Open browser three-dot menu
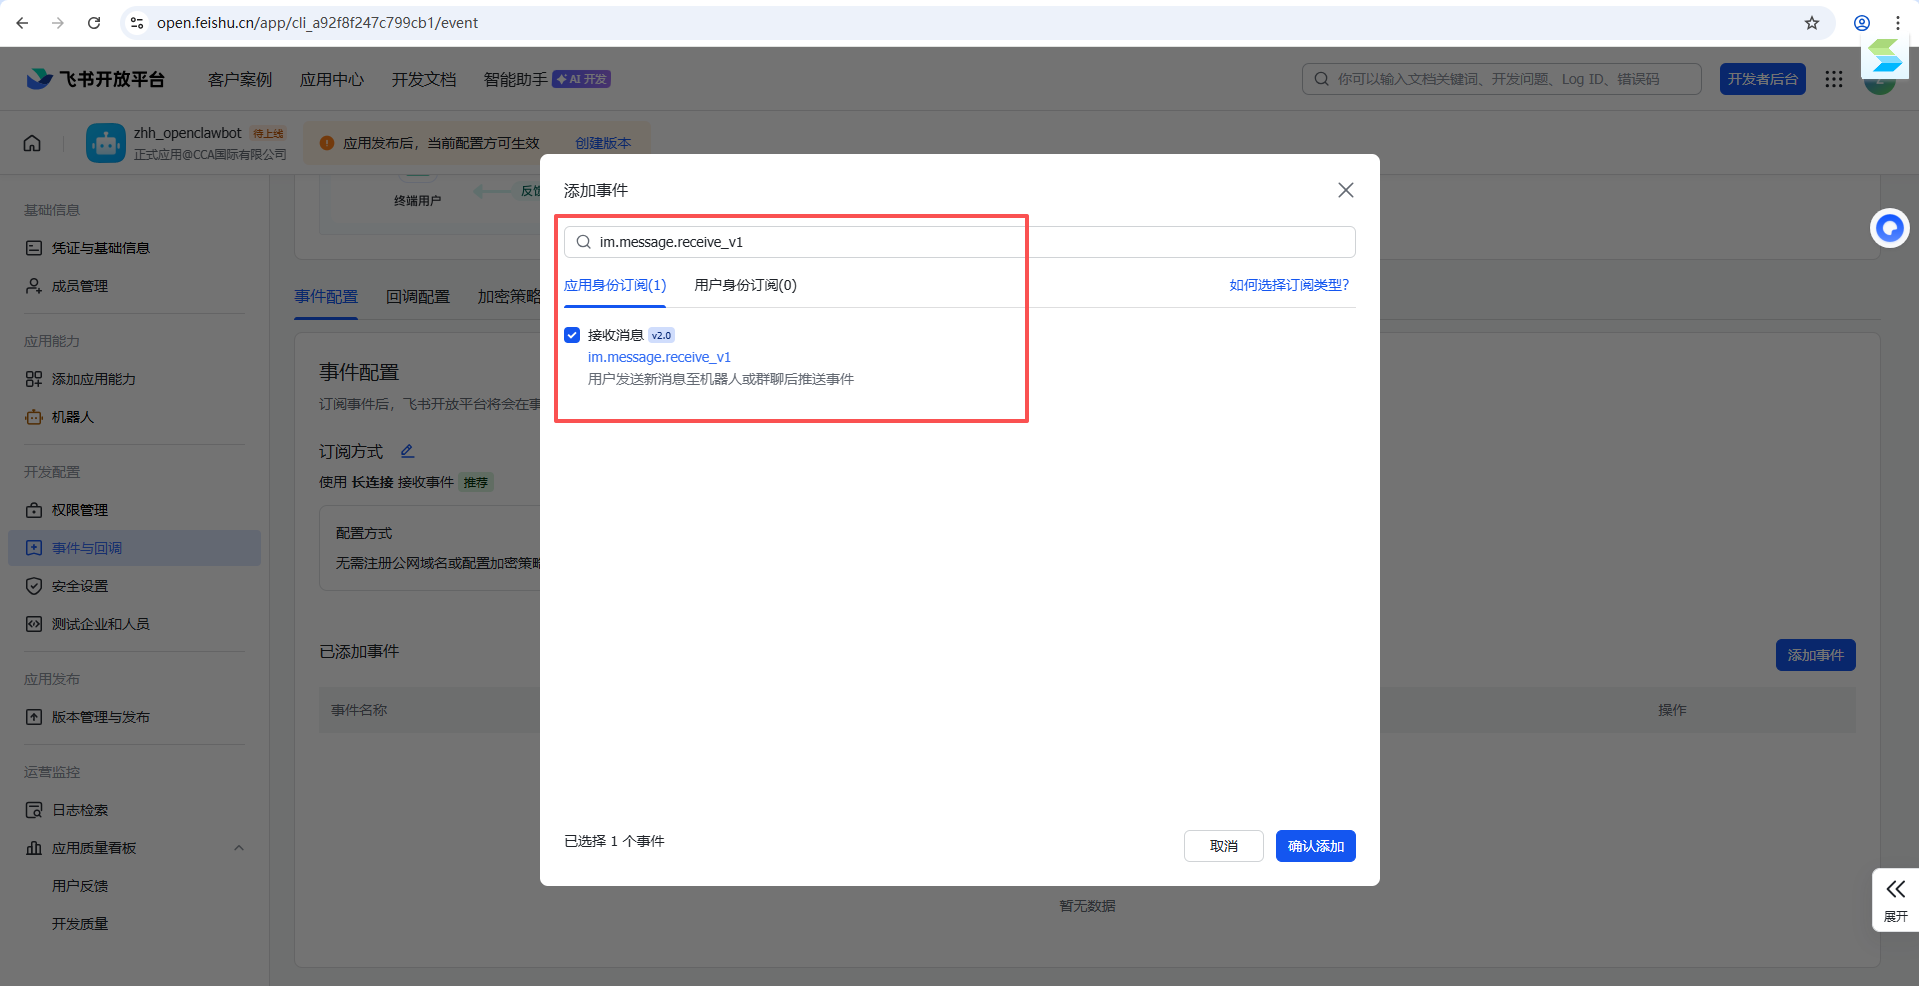This screenshot has width=1919, height=986. pos(1897,22)
